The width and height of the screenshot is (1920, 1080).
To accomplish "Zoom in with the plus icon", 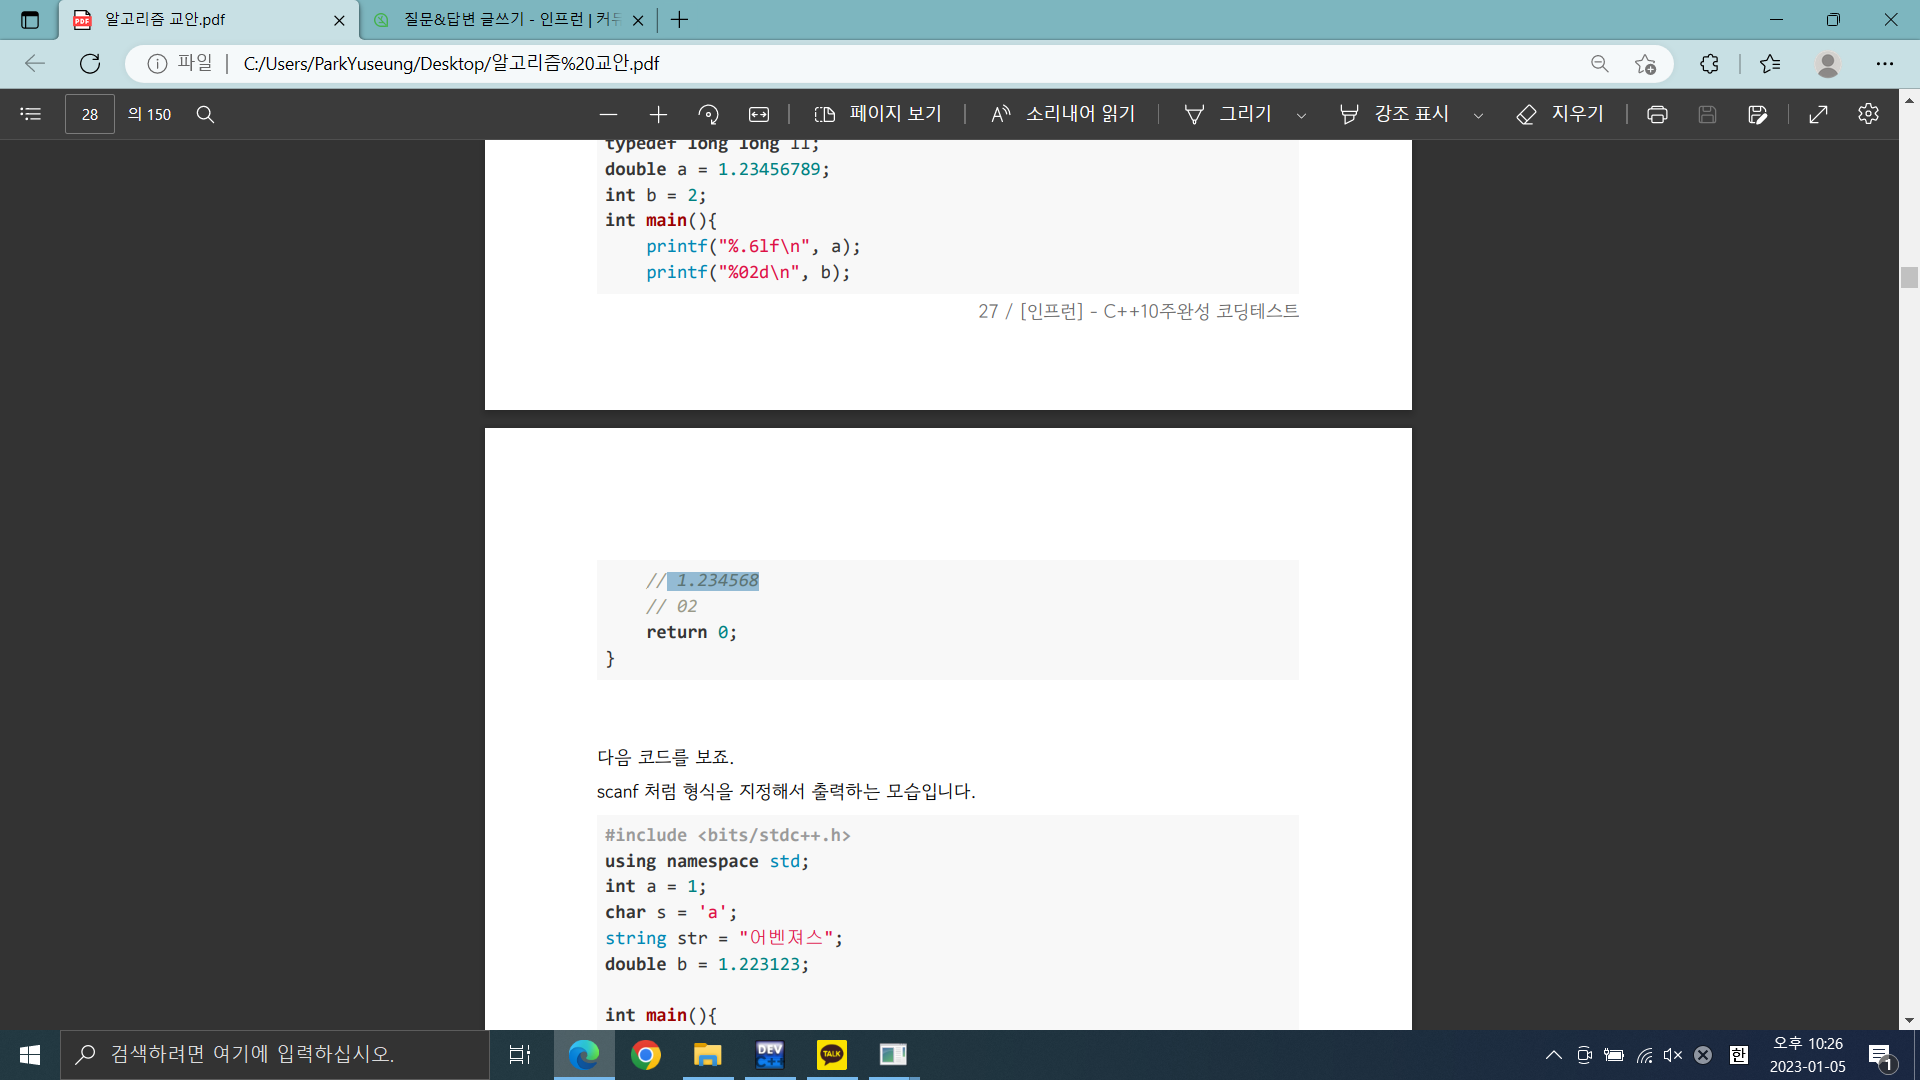I will (658, 114).
